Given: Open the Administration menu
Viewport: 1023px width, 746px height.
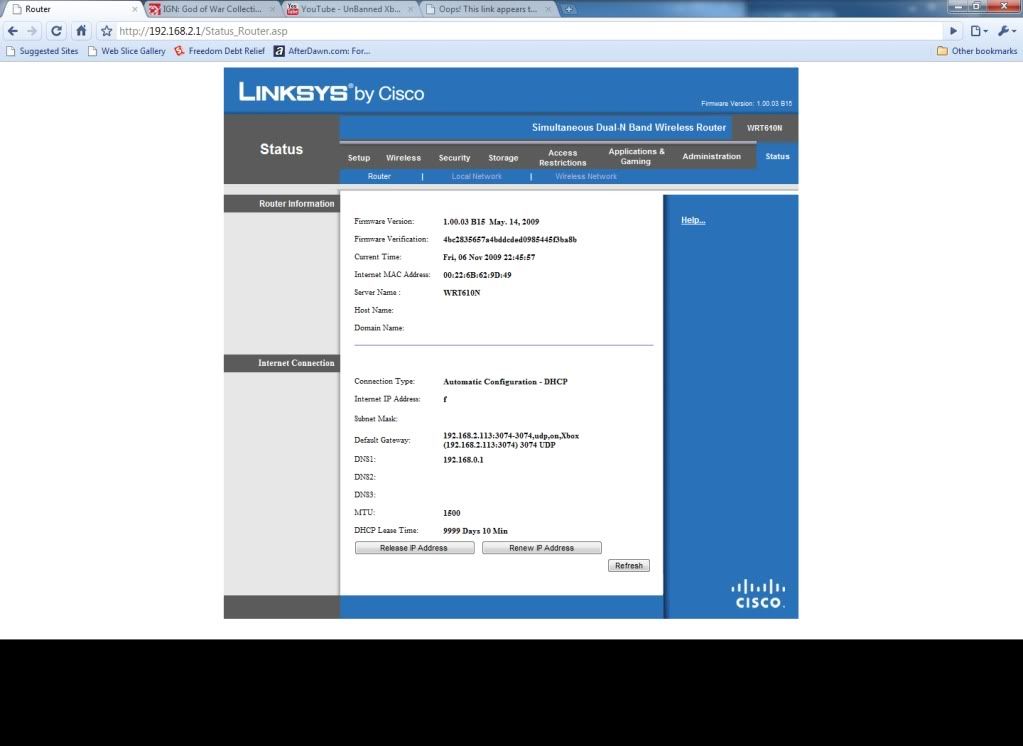Looking at the screenshot, I should [711, 157].
